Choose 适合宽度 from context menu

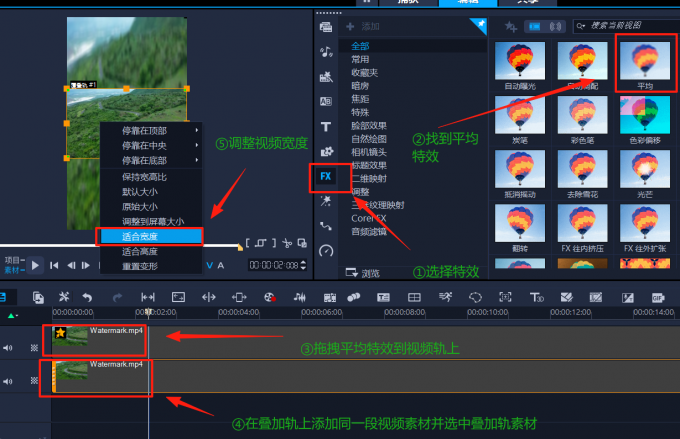151,236
